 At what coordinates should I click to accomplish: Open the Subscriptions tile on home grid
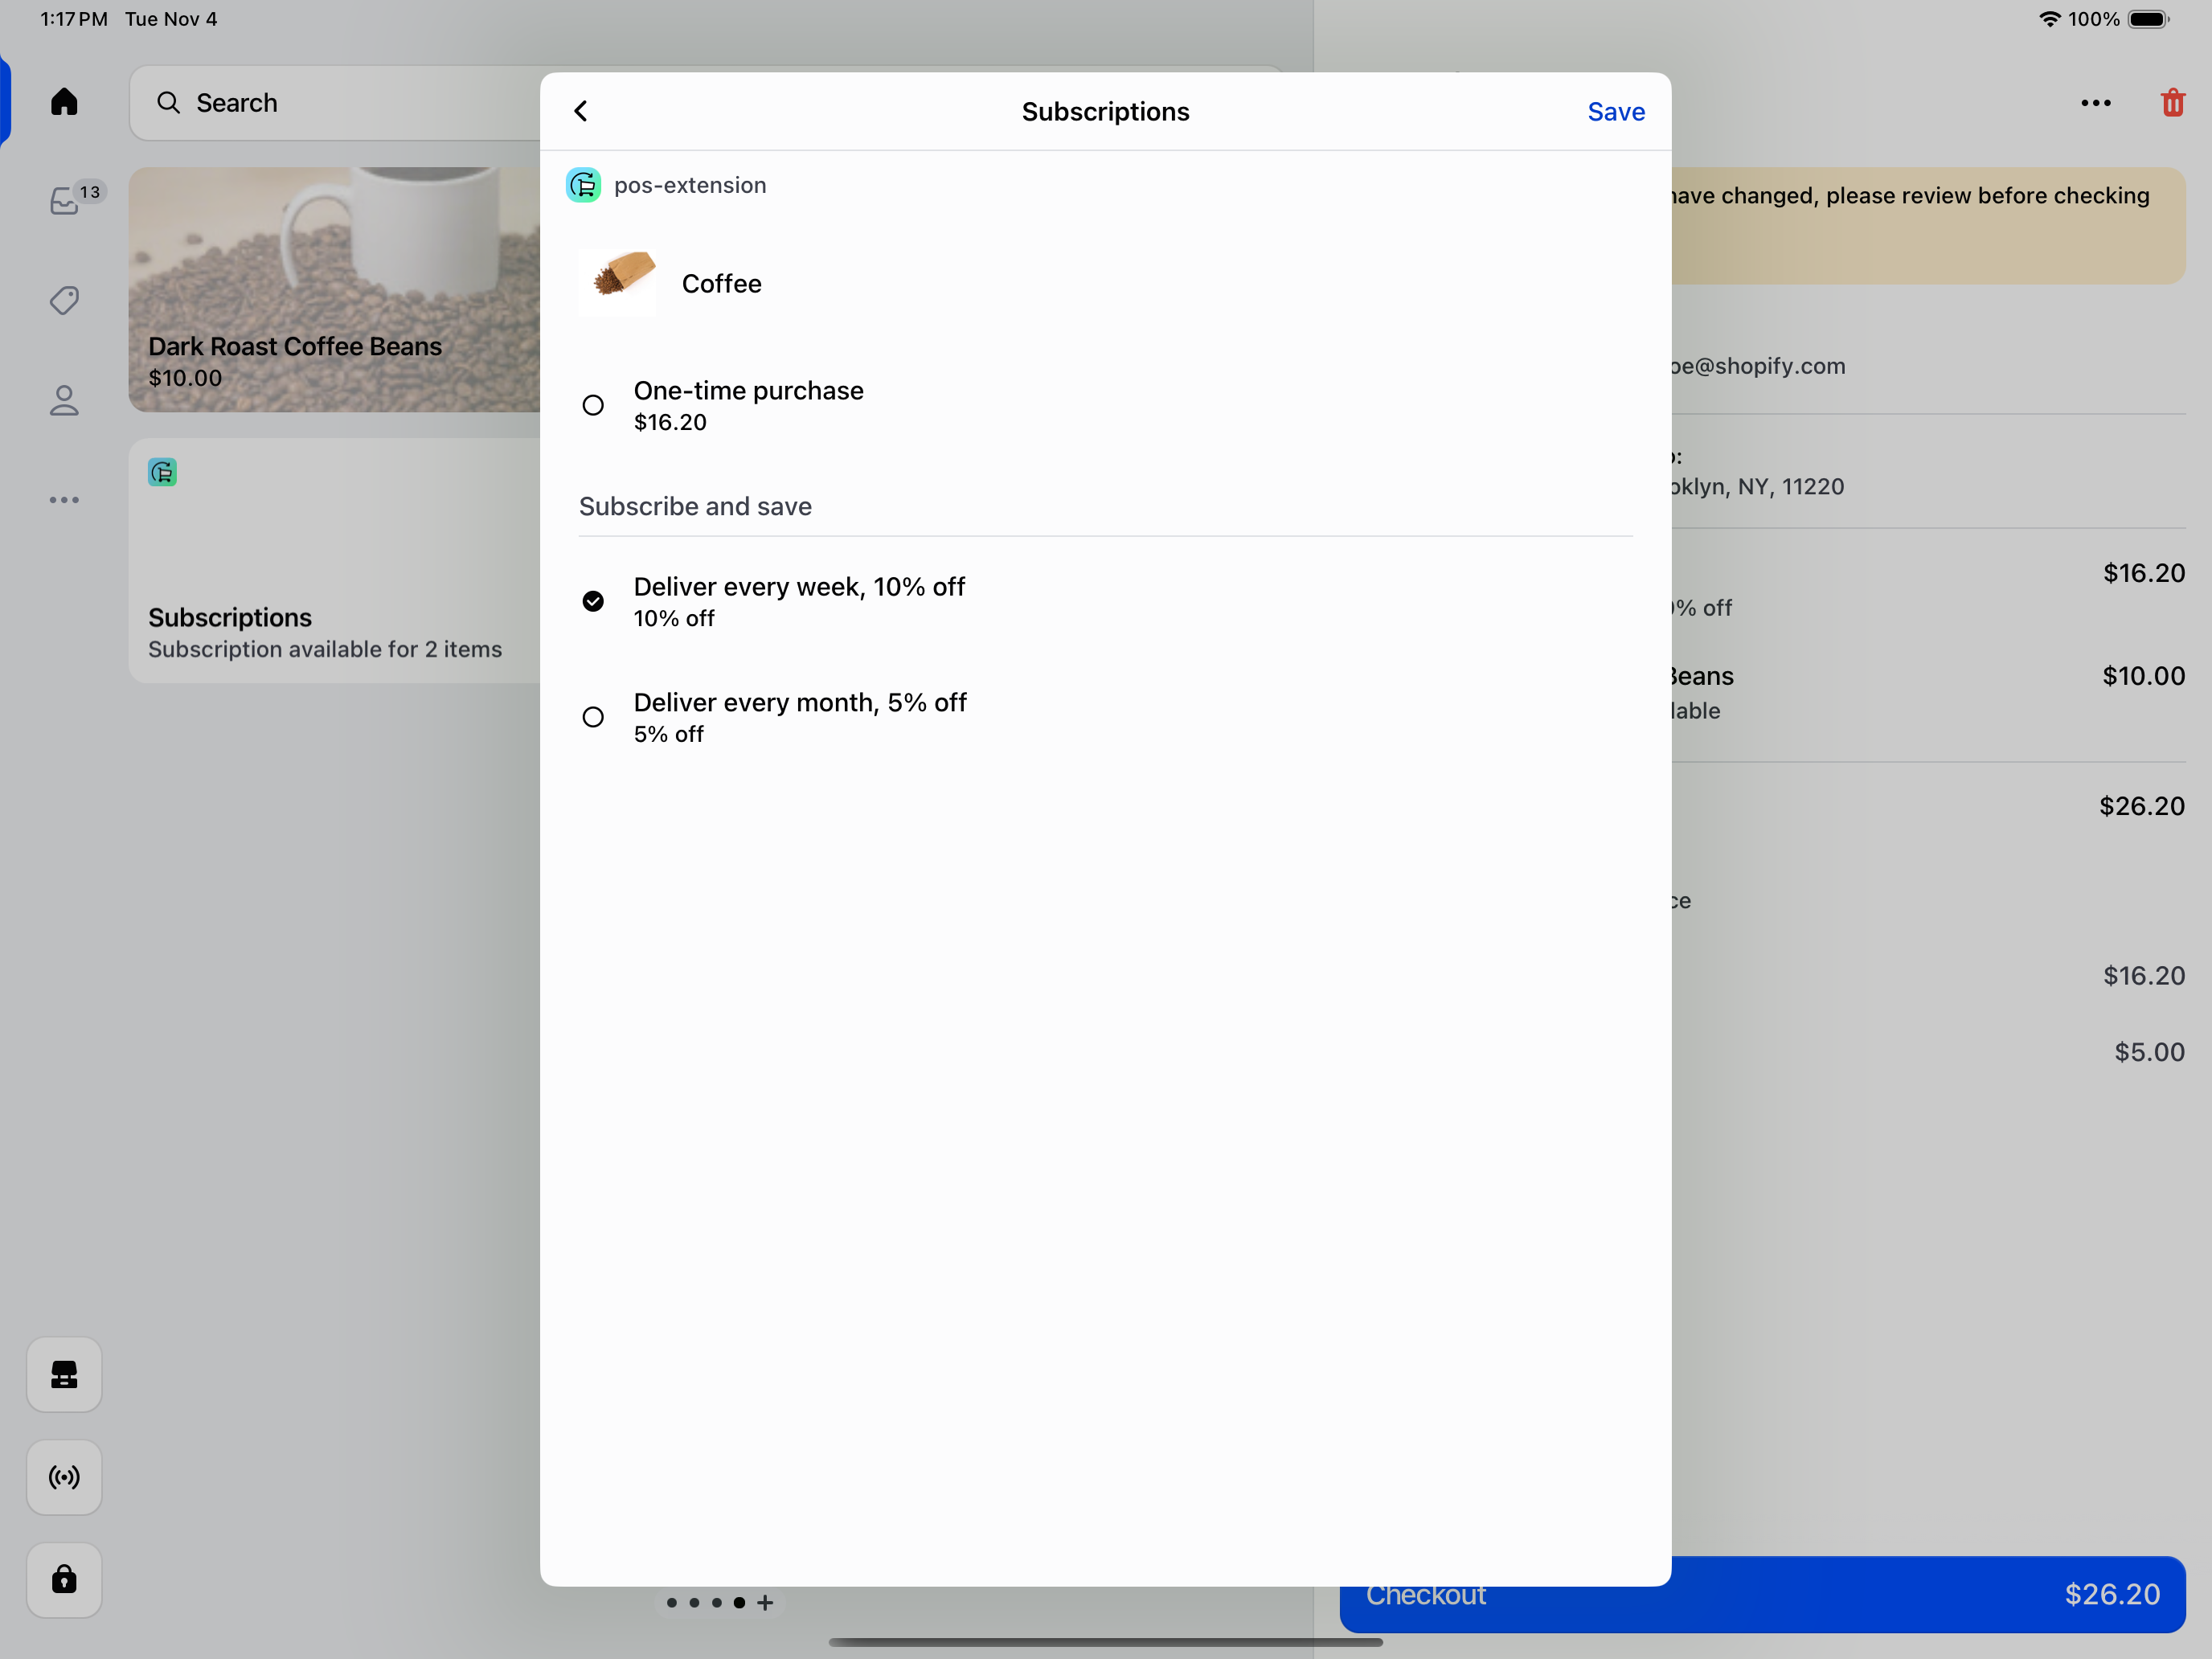(x=334, y=561)
